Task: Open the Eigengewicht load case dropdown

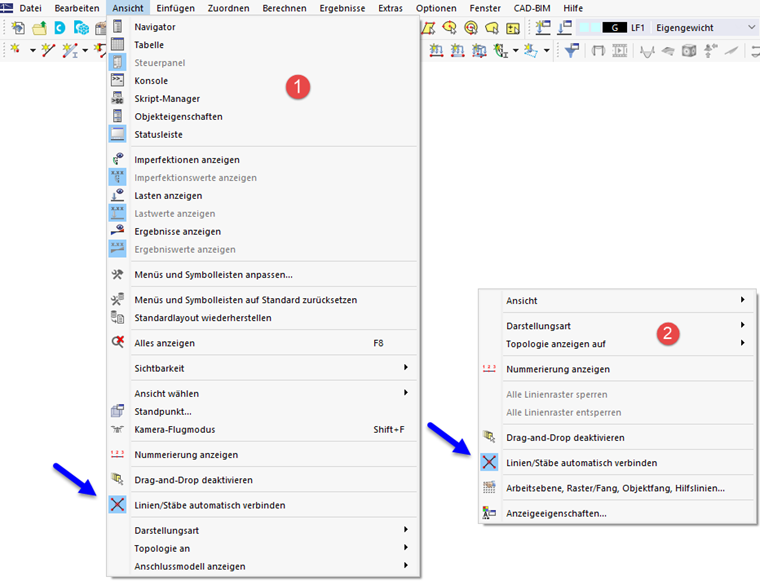Action: point(751,28)
